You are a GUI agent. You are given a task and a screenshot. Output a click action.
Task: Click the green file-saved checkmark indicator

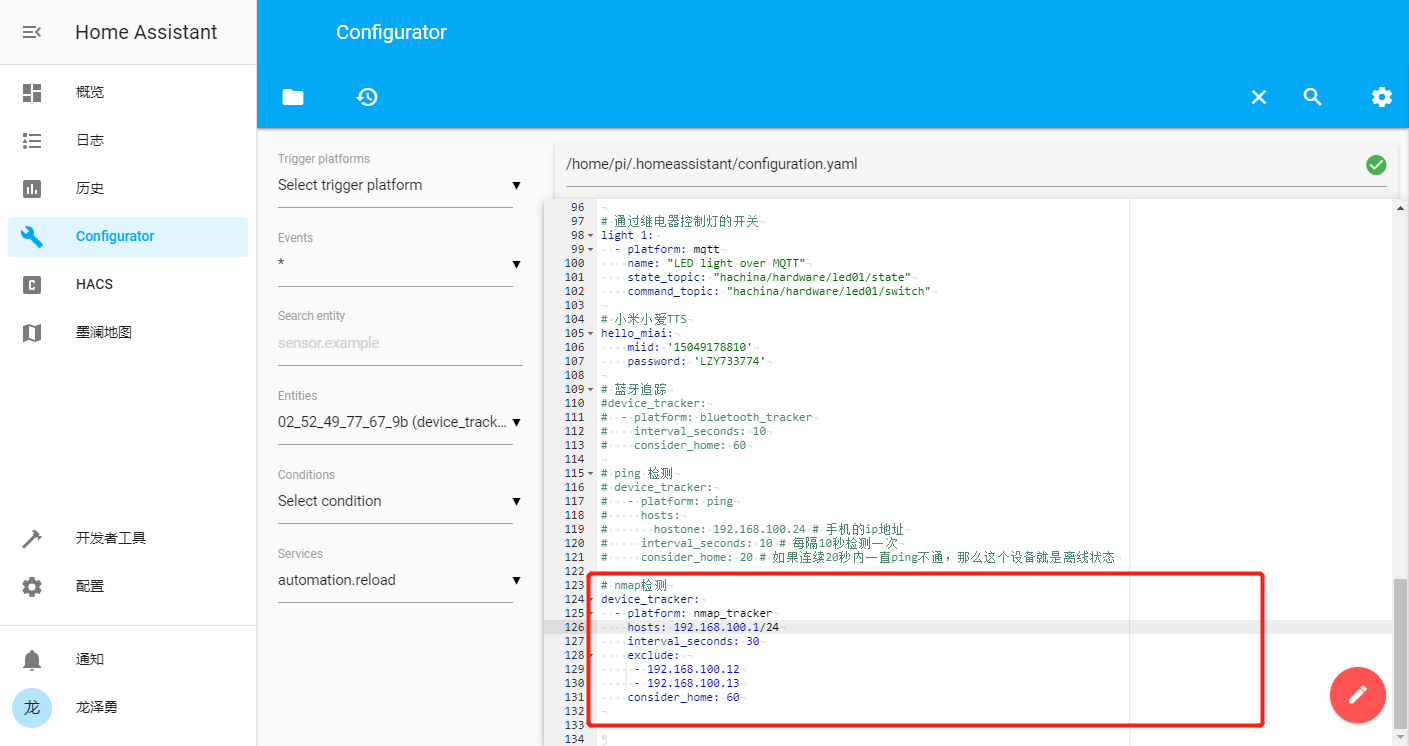click(1376, 165)
